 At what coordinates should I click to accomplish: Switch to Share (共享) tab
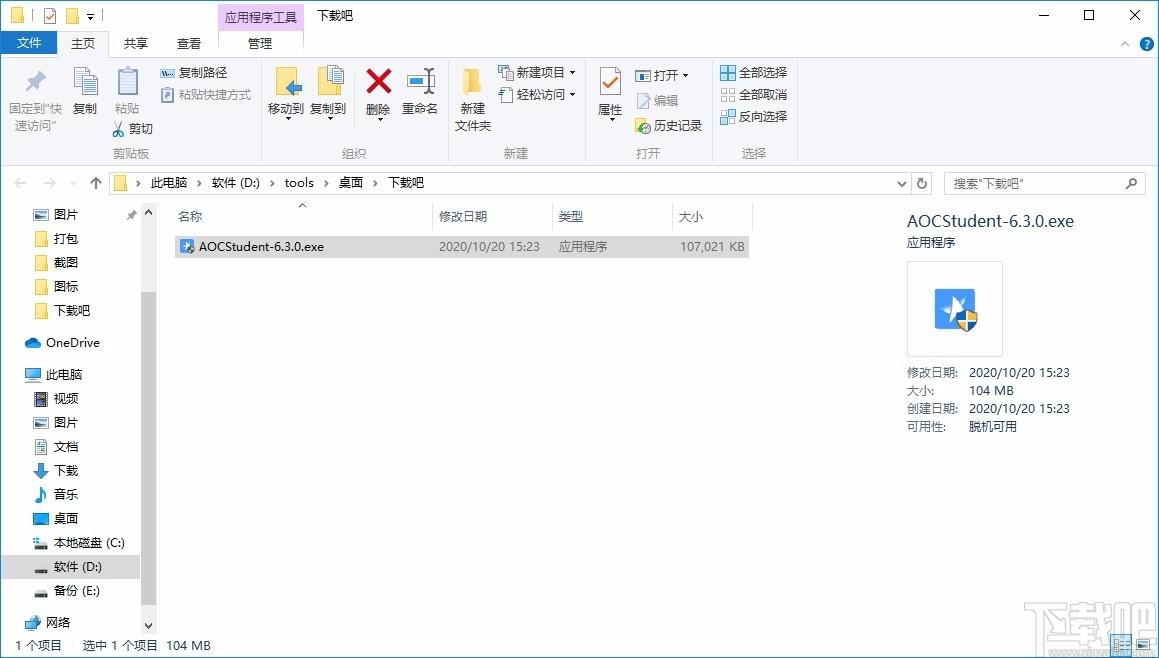135,44
